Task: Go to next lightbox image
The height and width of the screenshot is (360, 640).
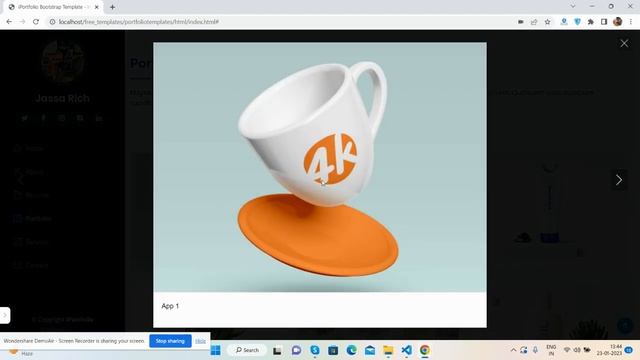Action: (619, 180)
